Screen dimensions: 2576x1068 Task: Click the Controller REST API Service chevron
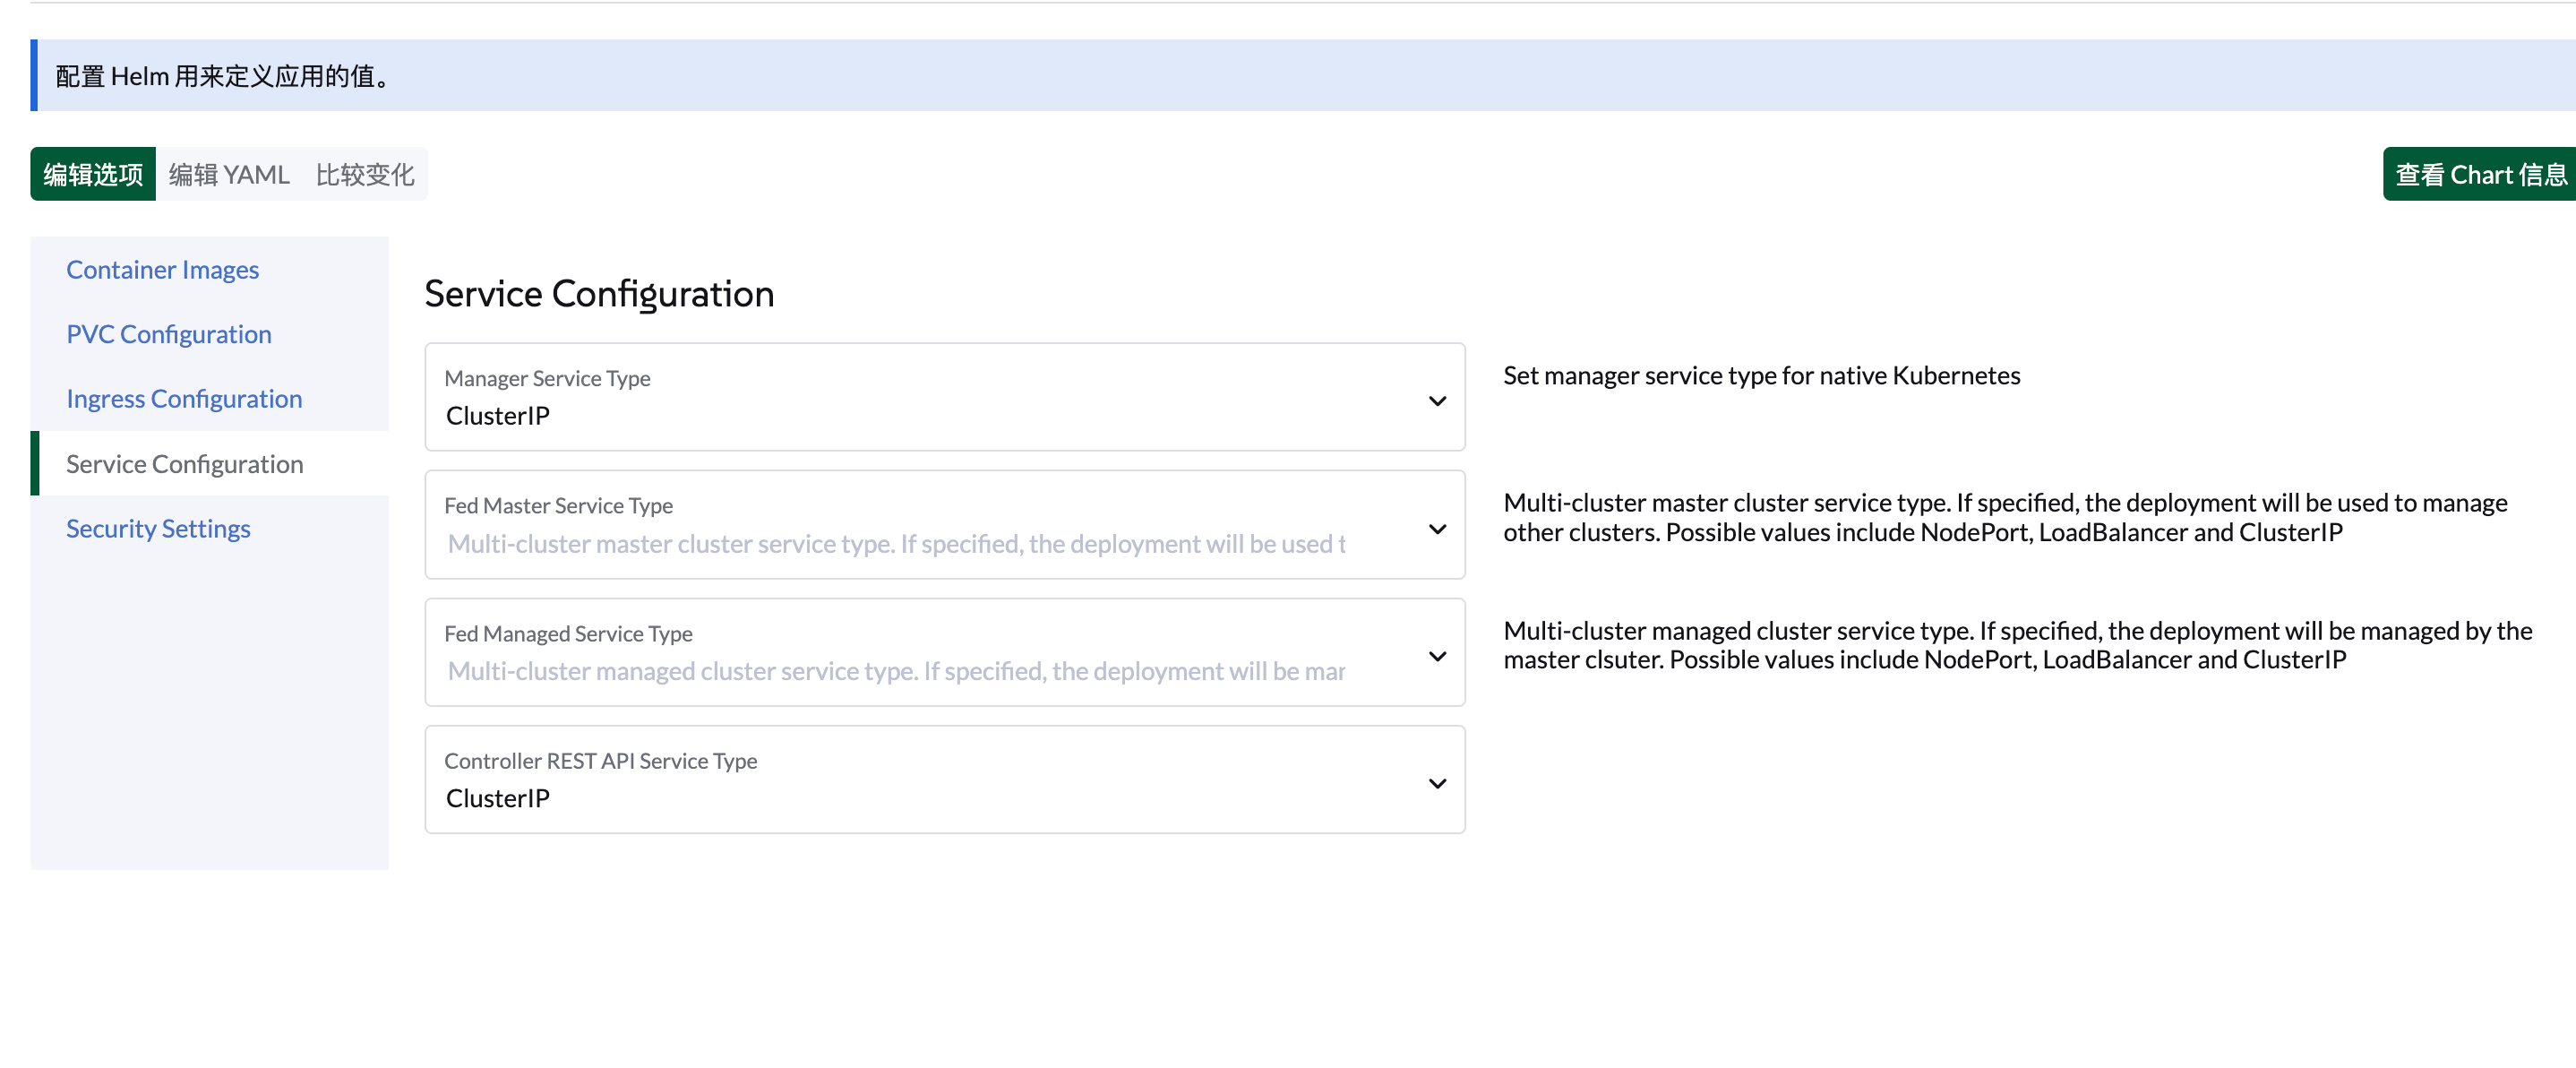point(1437,783)
